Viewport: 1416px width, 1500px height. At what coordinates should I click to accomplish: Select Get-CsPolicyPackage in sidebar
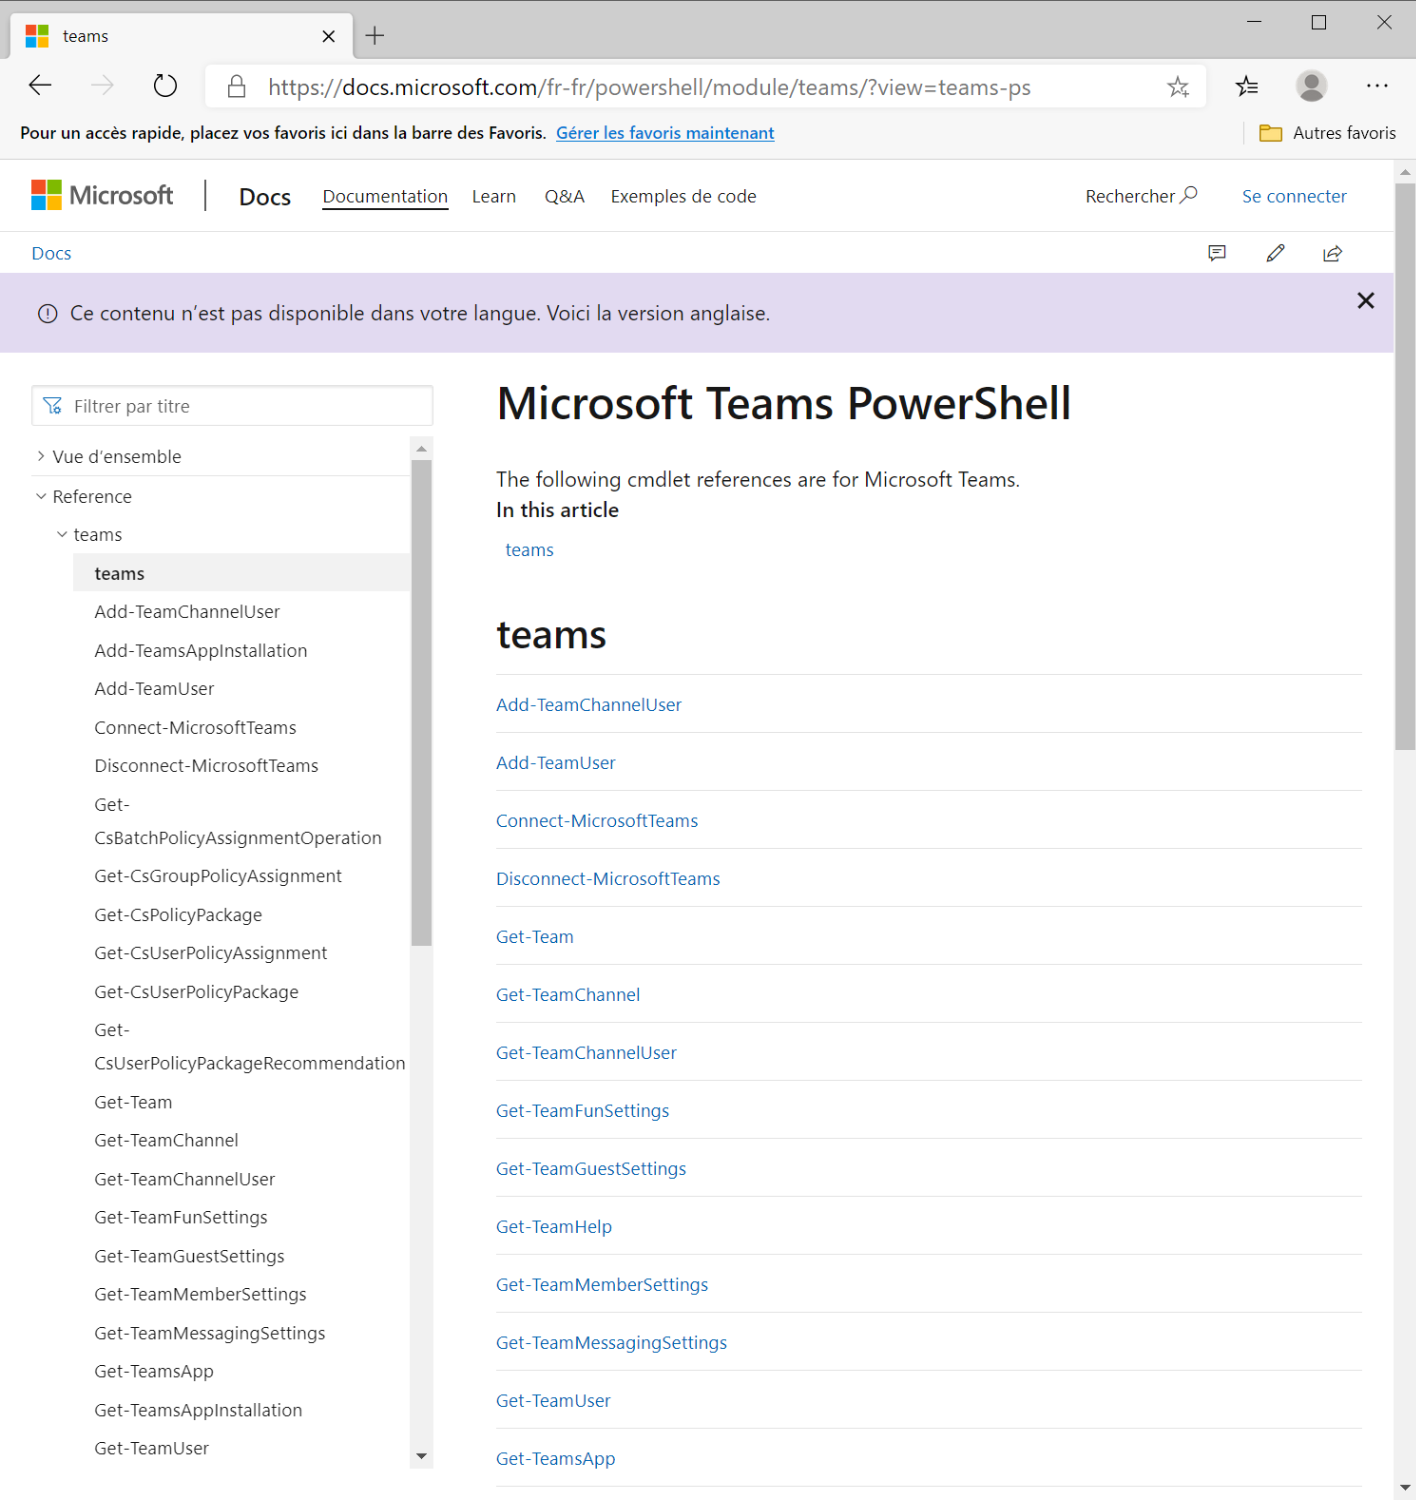178,915
